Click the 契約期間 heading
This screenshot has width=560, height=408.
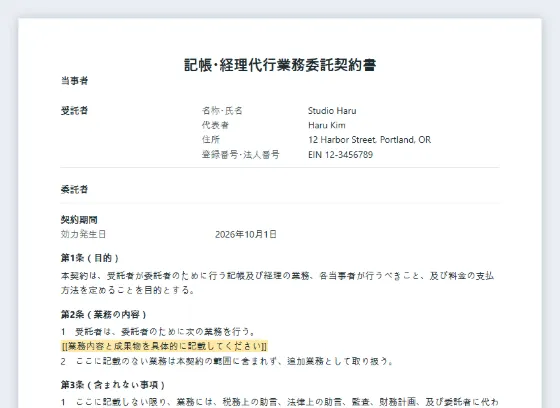pyautogui.click(x=79, y=220)
